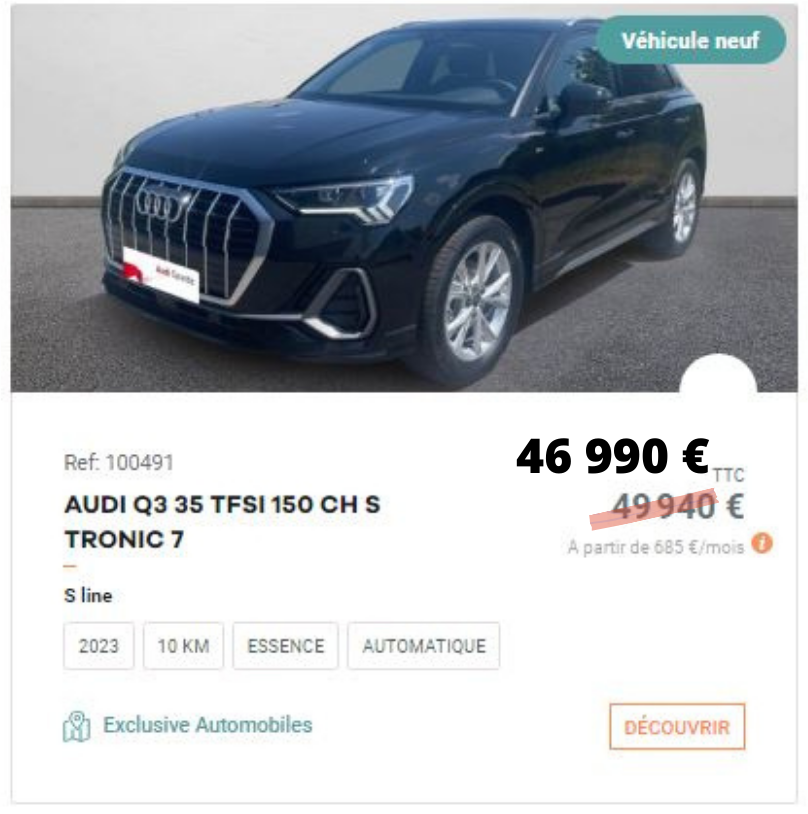Click the À partir de 685 €/mois text

656,547
